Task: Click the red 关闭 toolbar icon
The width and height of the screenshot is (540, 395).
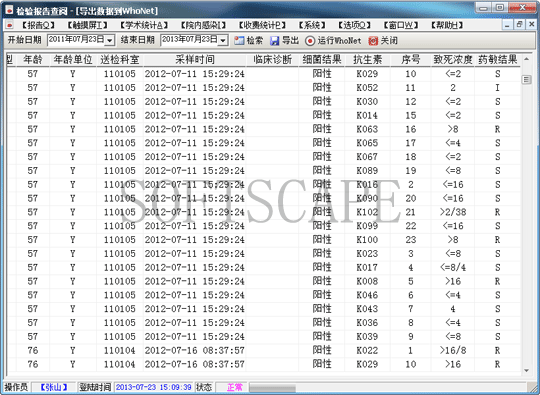Action: (373, 41)
